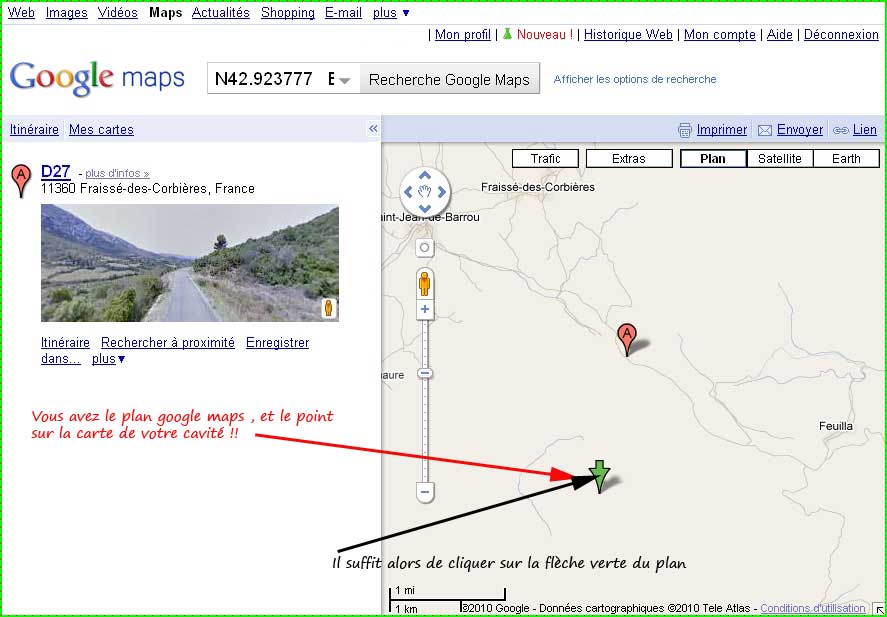Screen dimensions: 887x617
Task: Open the Mon compte link
Action: (x=720, y=34)
